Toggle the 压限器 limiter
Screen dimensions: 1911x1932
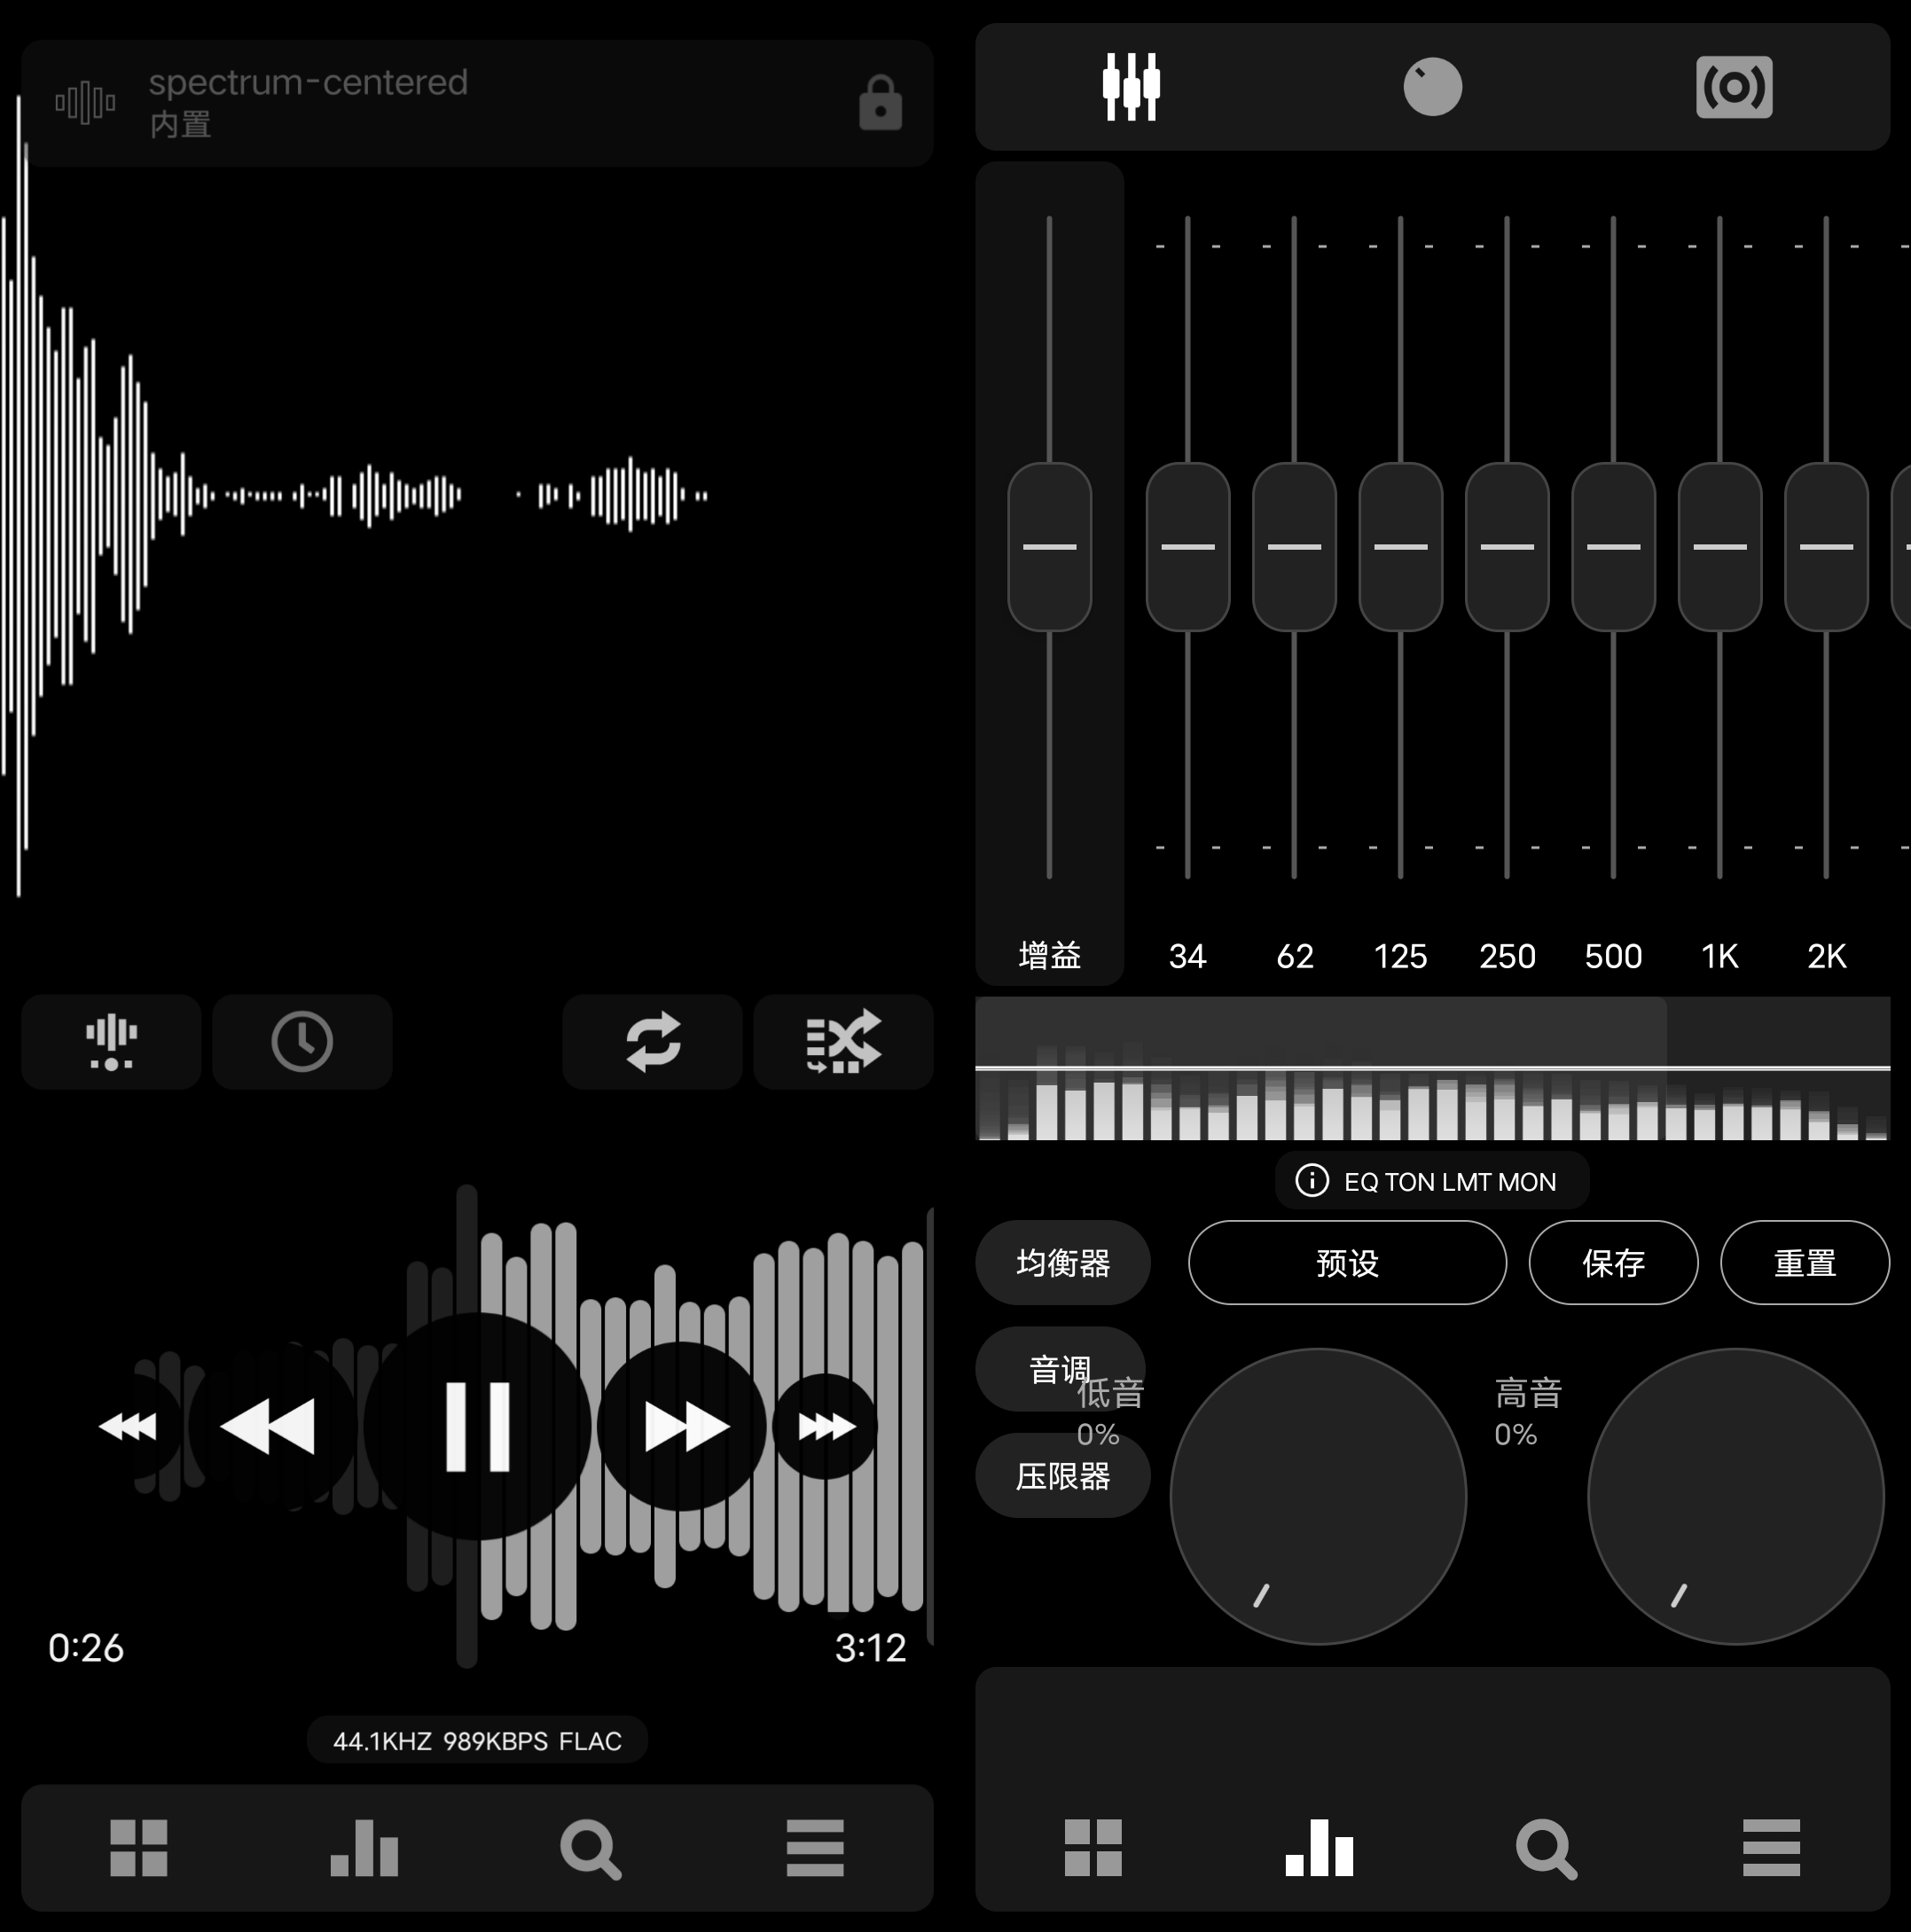point(1062,1476)
